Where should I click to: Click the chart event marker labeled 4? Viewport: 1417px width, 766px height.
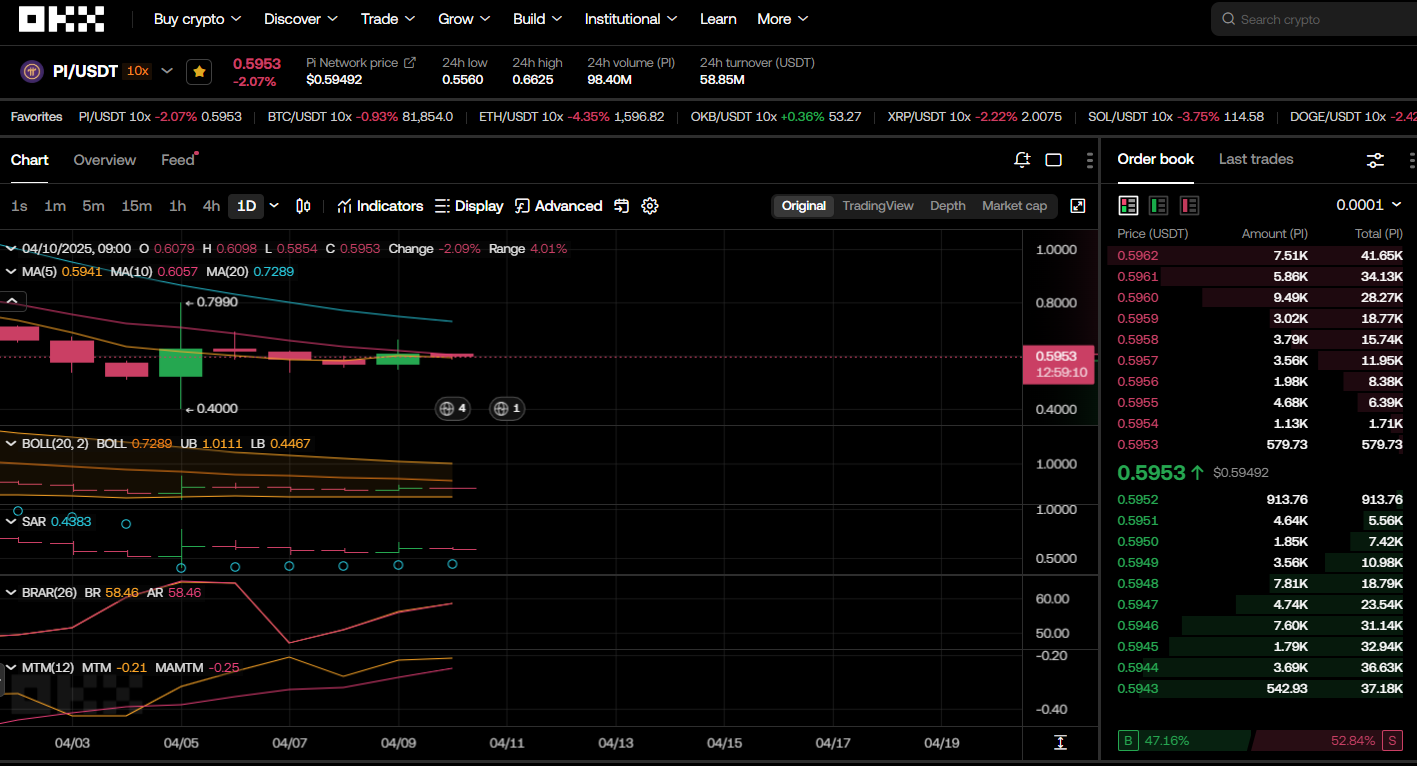[x=452, y=408]
